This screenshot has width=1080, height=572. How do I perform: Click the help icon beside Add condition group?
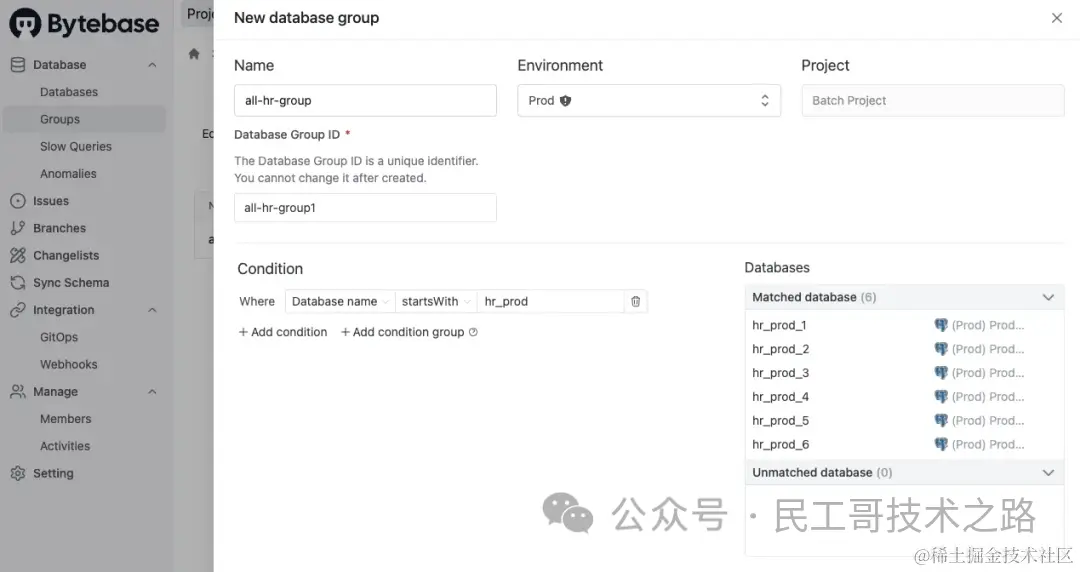473,332
